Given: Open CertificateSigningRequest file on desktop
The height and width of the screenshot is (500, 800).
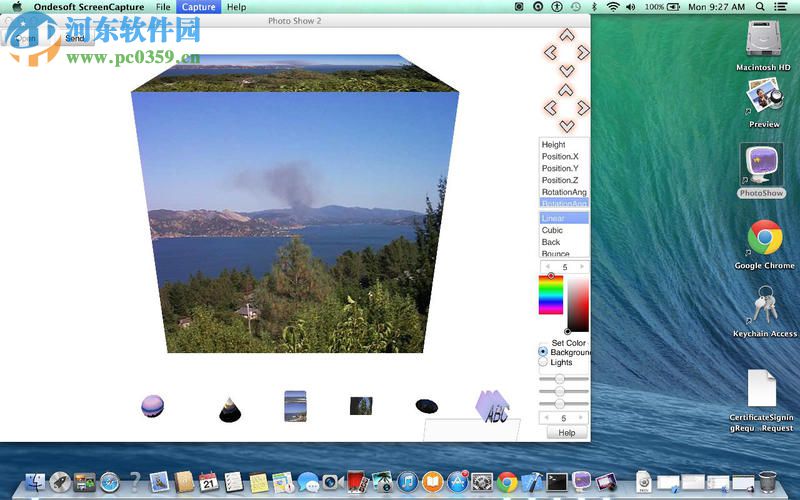Looking at the screenshot, I should [x=762, y=401].
